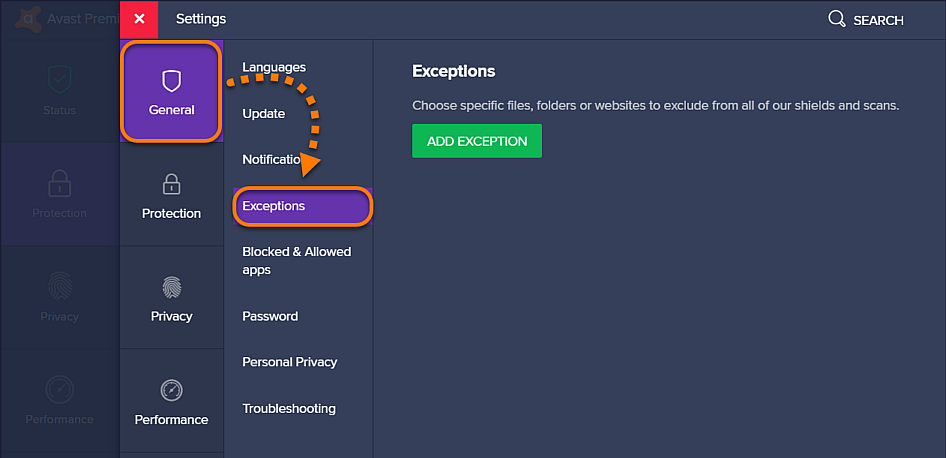
Task: Click the search magnifier icon
Action: [837, 19]
